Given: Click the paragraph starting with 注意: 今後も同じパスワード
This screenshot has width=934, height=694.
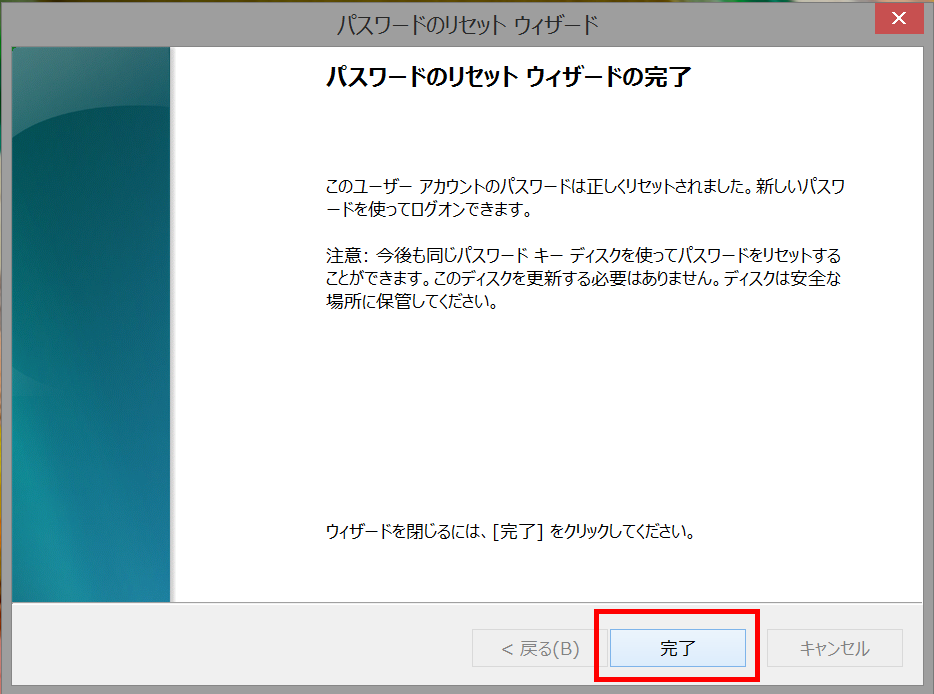Looking at the screenshot, I should click(x=584, y=278).
